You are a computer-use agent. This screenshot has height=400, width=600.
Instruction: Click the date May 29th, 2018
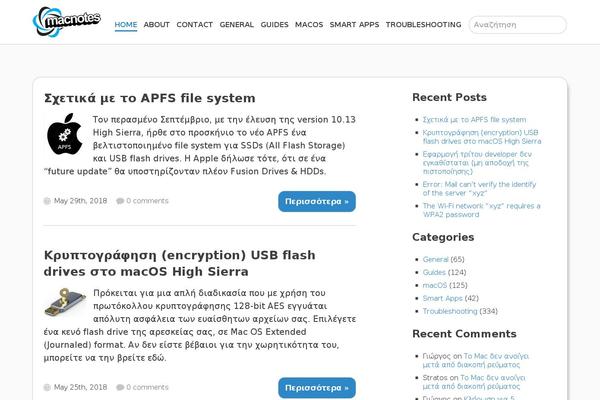coord(80,201)
